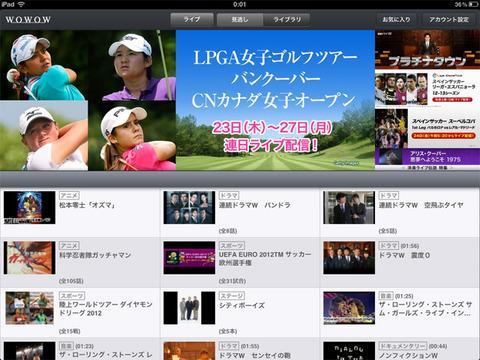Open the プラチナタウン banner

[x=427, y=49]
